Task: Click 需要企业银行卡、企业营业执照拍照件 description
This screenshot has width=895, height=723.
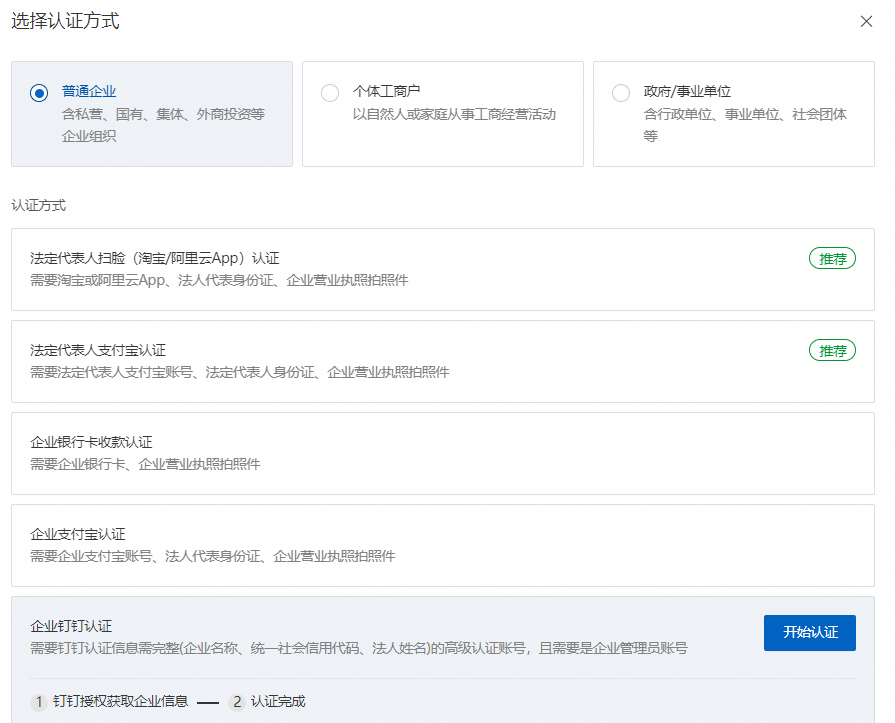Action: click(146, 464)
